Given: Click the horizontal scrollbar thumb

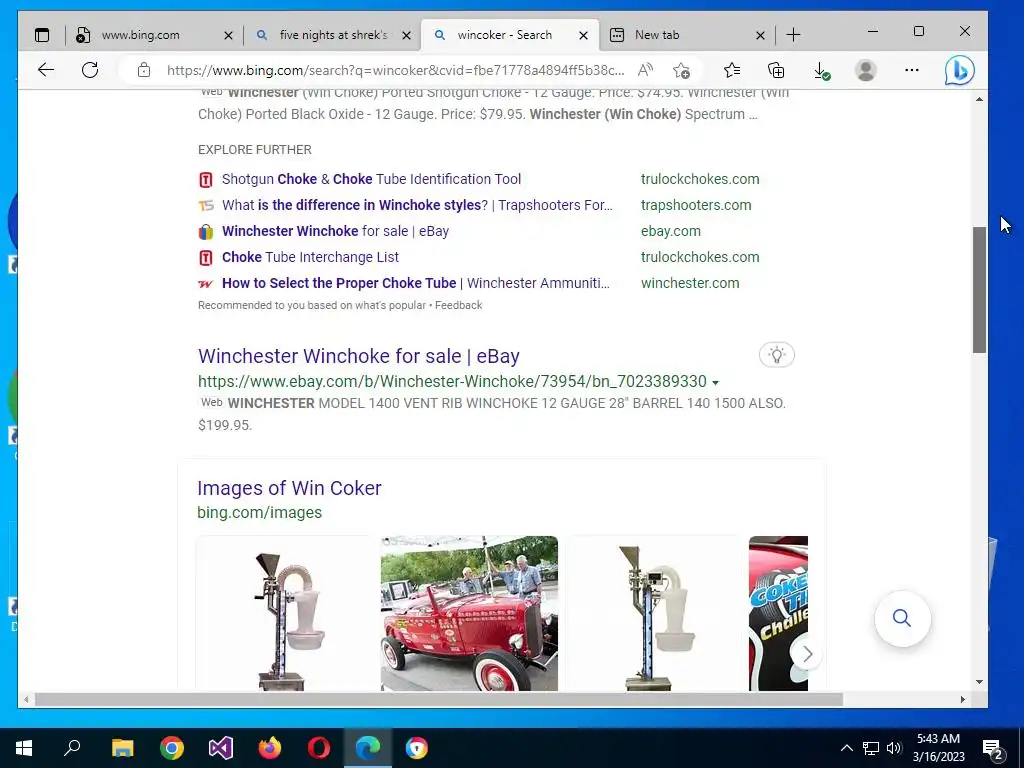Looking at the screenshot, I should 439,699.
